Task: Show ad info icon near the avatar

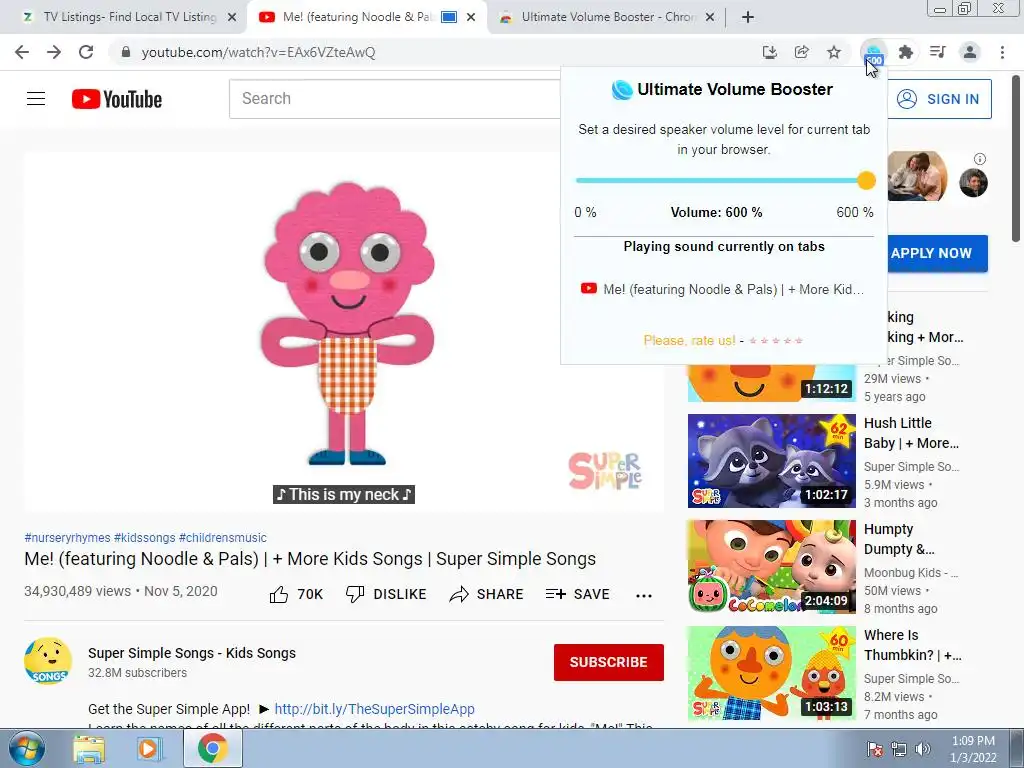Action: tap(980, 159)
